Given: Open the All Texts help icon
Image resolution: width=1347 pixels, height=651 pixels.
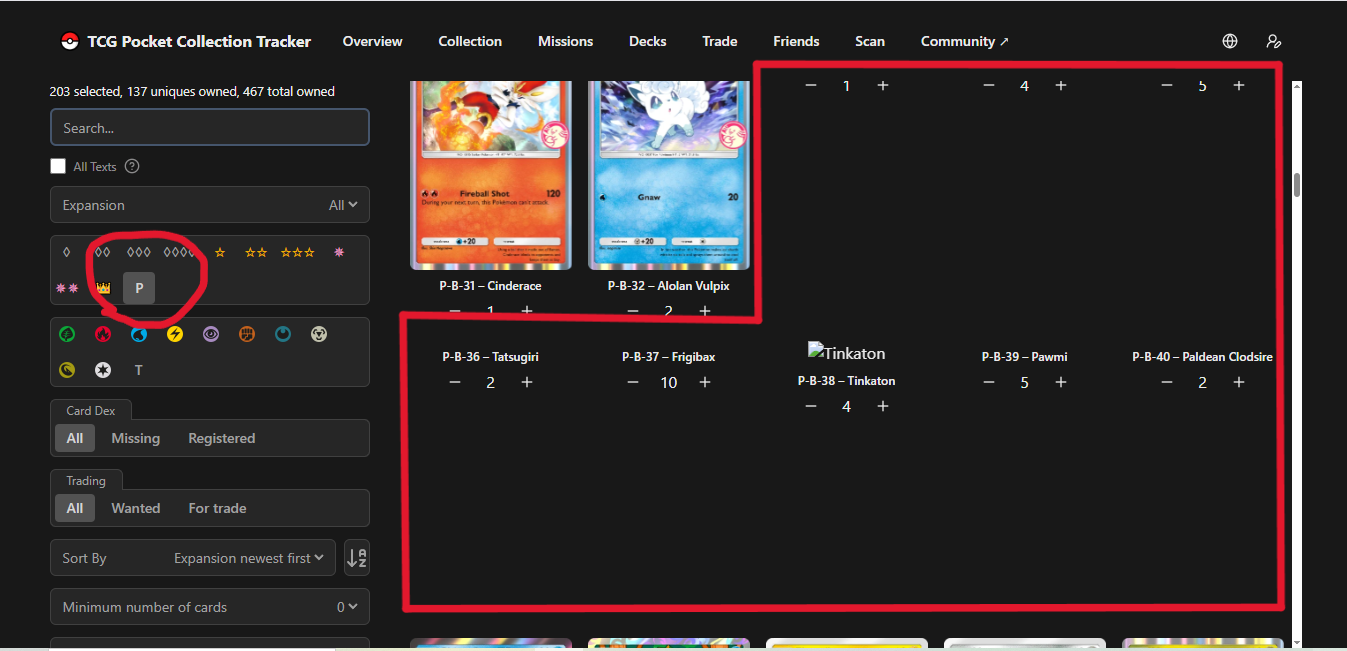Looking at the screenshot, I should pyautogui.click(x=132, y=166).
